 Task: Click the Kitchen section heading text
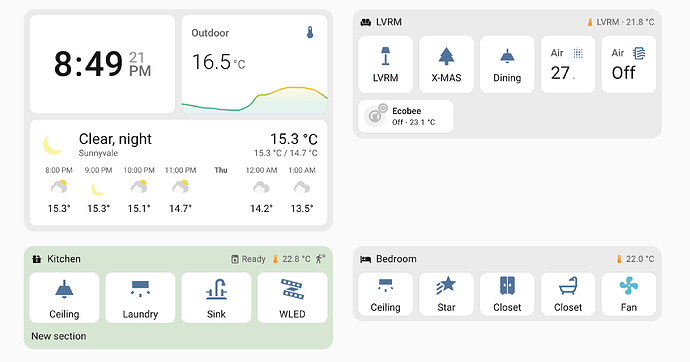coord(64,259)
